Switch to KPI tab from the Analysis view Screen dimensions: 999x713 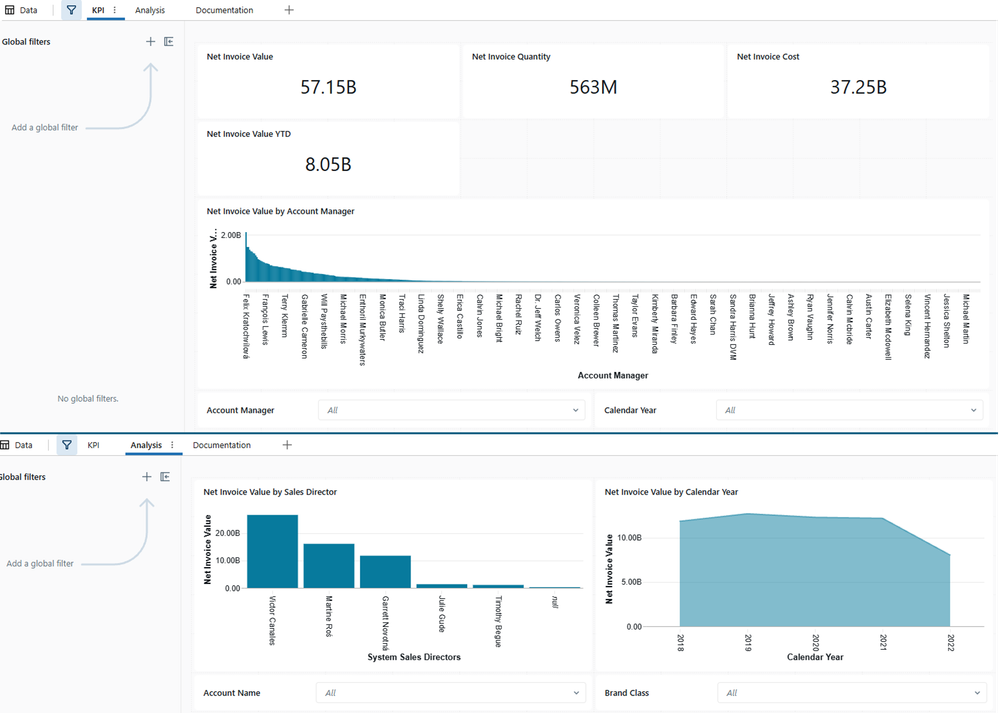[x=93, y=445]
